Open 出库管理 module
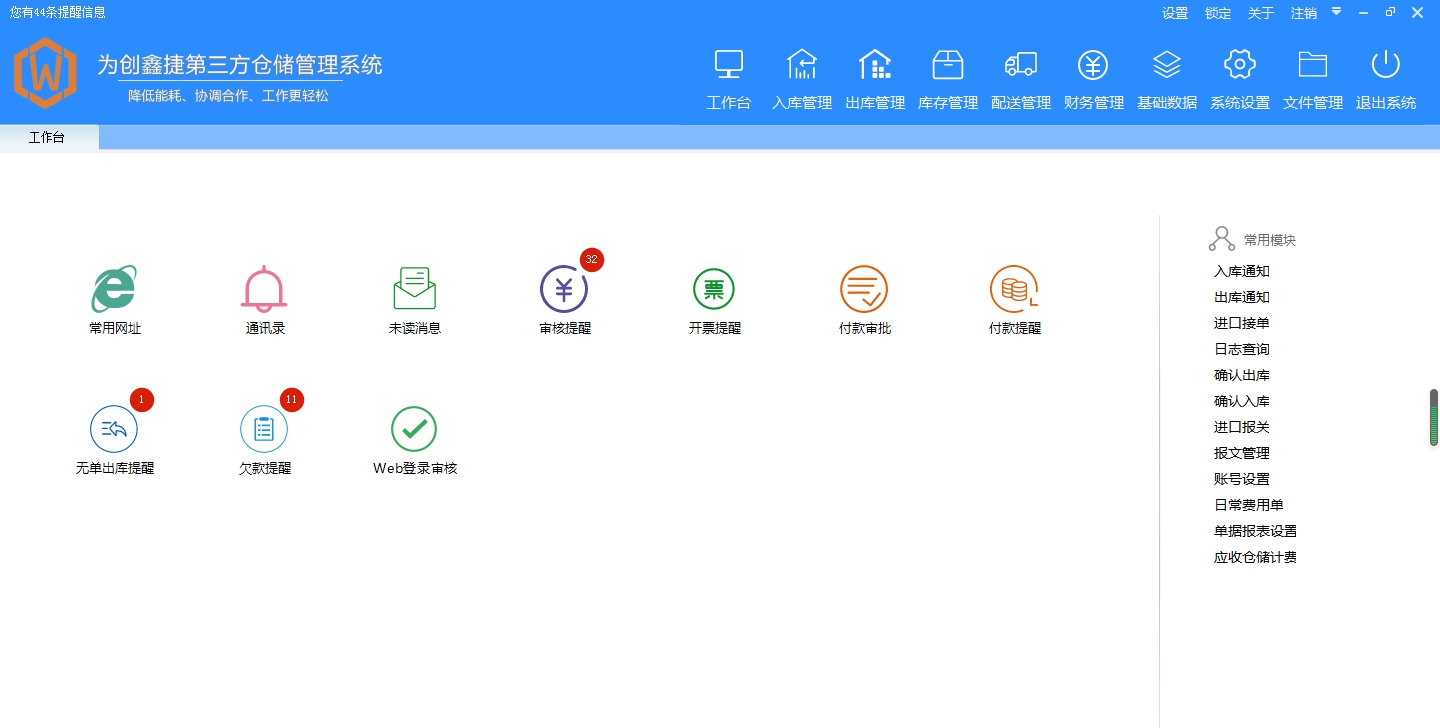This screenshot has height=728, width=1440. (x=874, y=78)
